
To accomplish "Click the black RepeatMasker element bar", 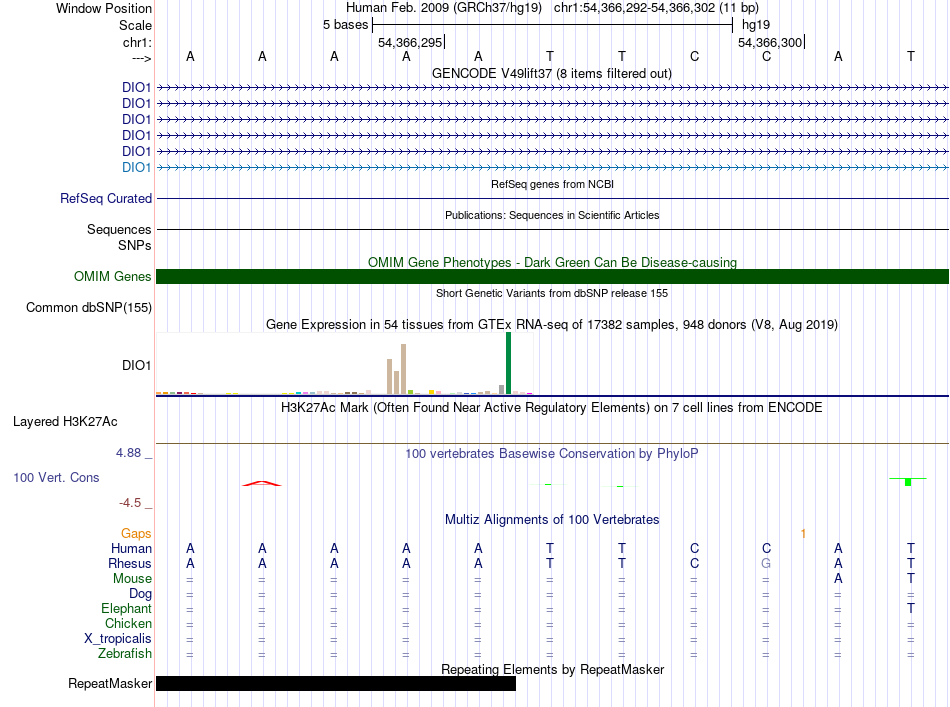I will [x=336, y=683].
